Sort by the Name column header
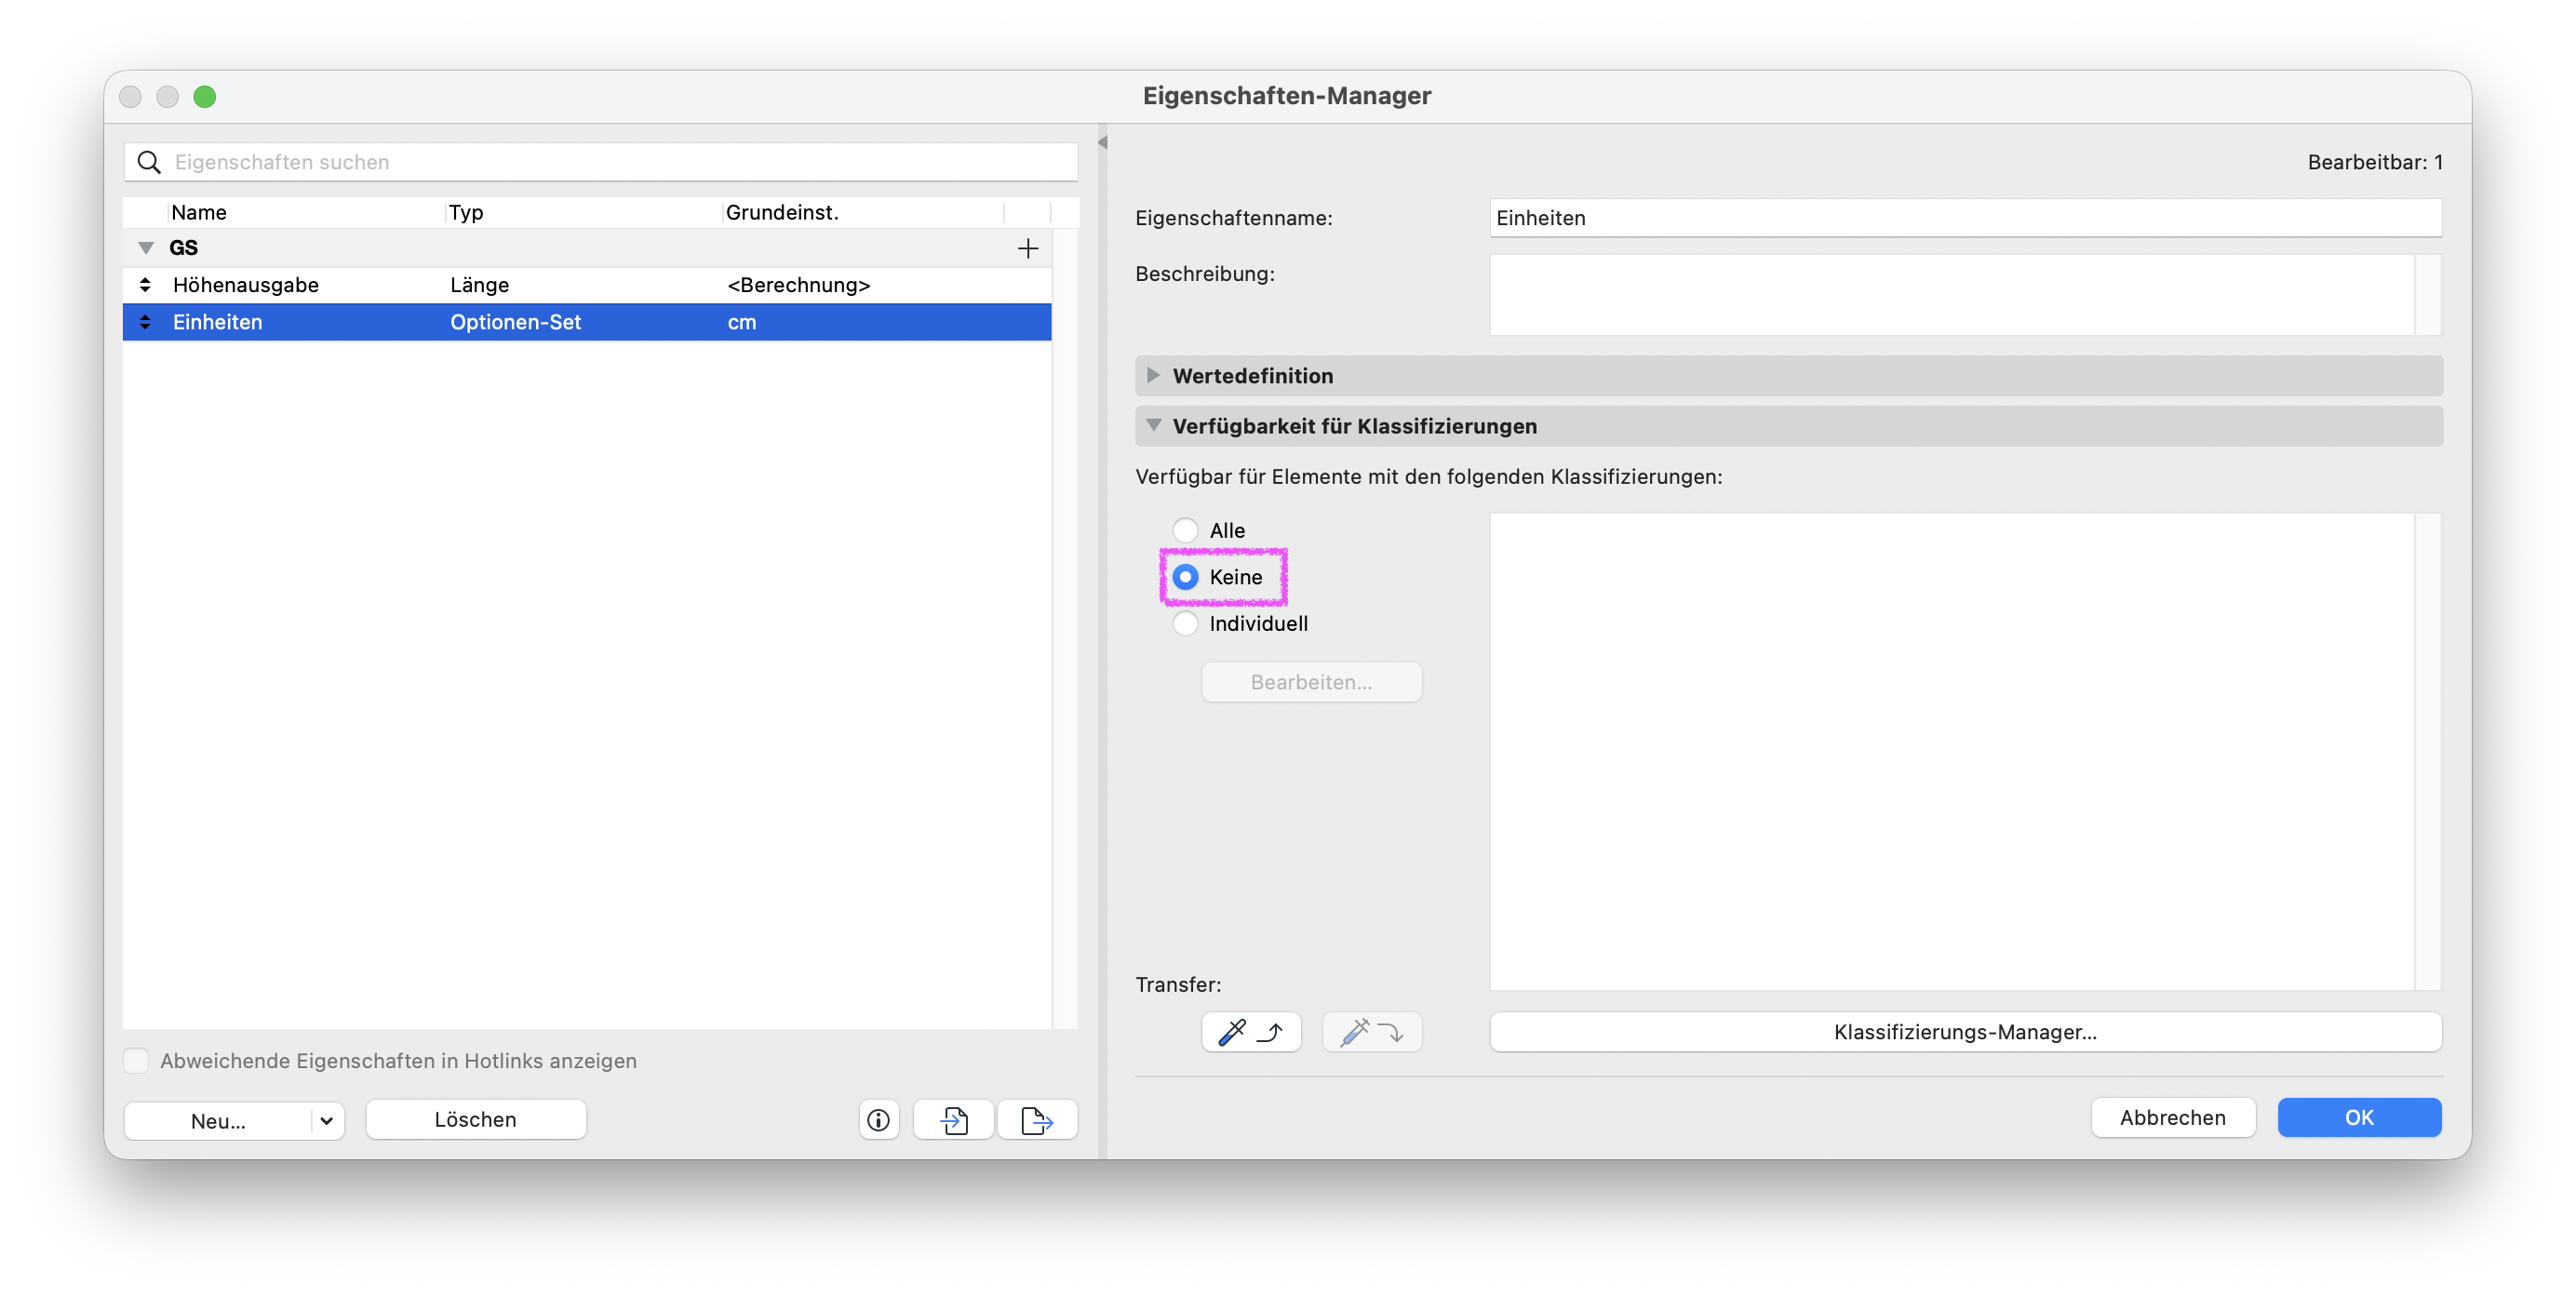 click(305, 212)
